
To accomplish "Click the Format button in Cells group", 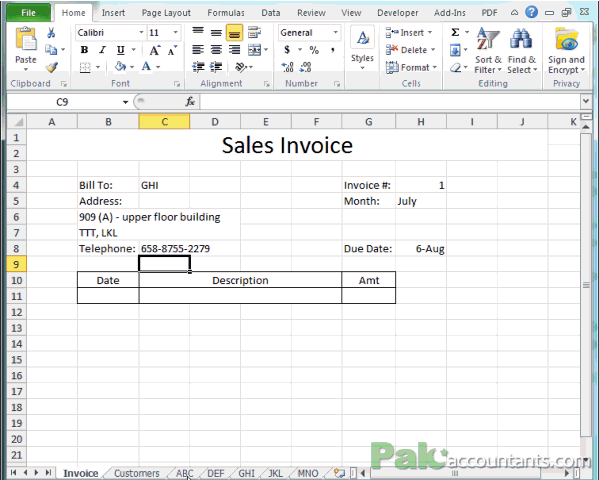I will (411, 67).
